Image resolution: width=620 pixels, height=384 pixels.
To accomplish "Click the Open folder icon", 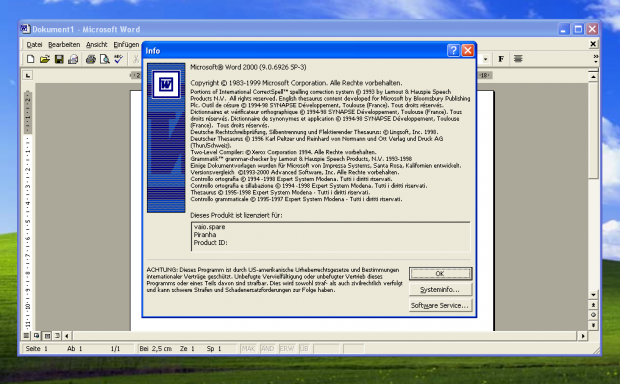I will [x=45, y=59].
